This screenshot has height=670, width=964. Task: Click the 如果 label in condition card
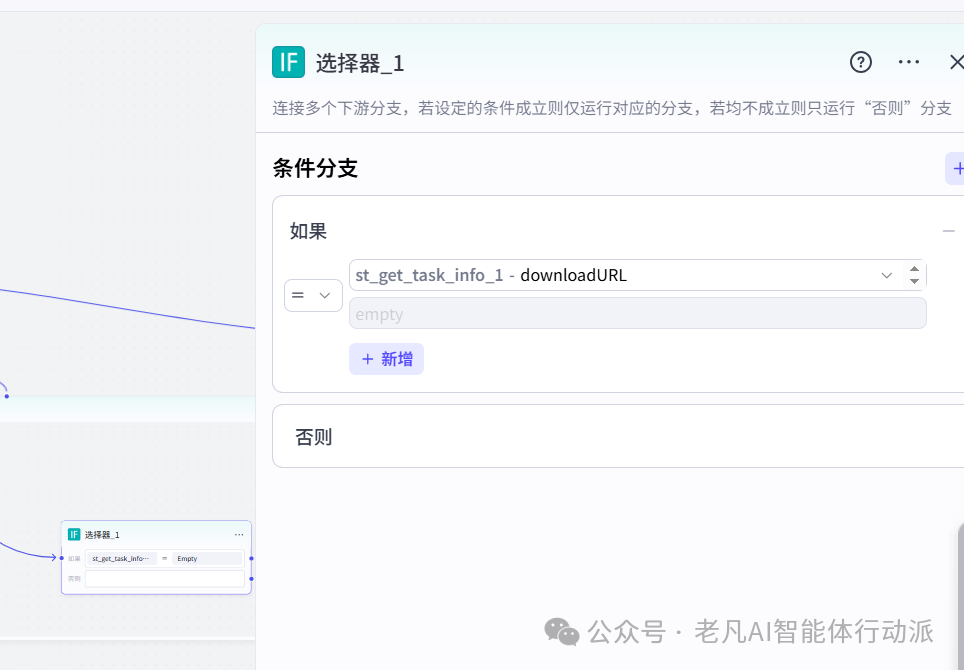point(308,231)
